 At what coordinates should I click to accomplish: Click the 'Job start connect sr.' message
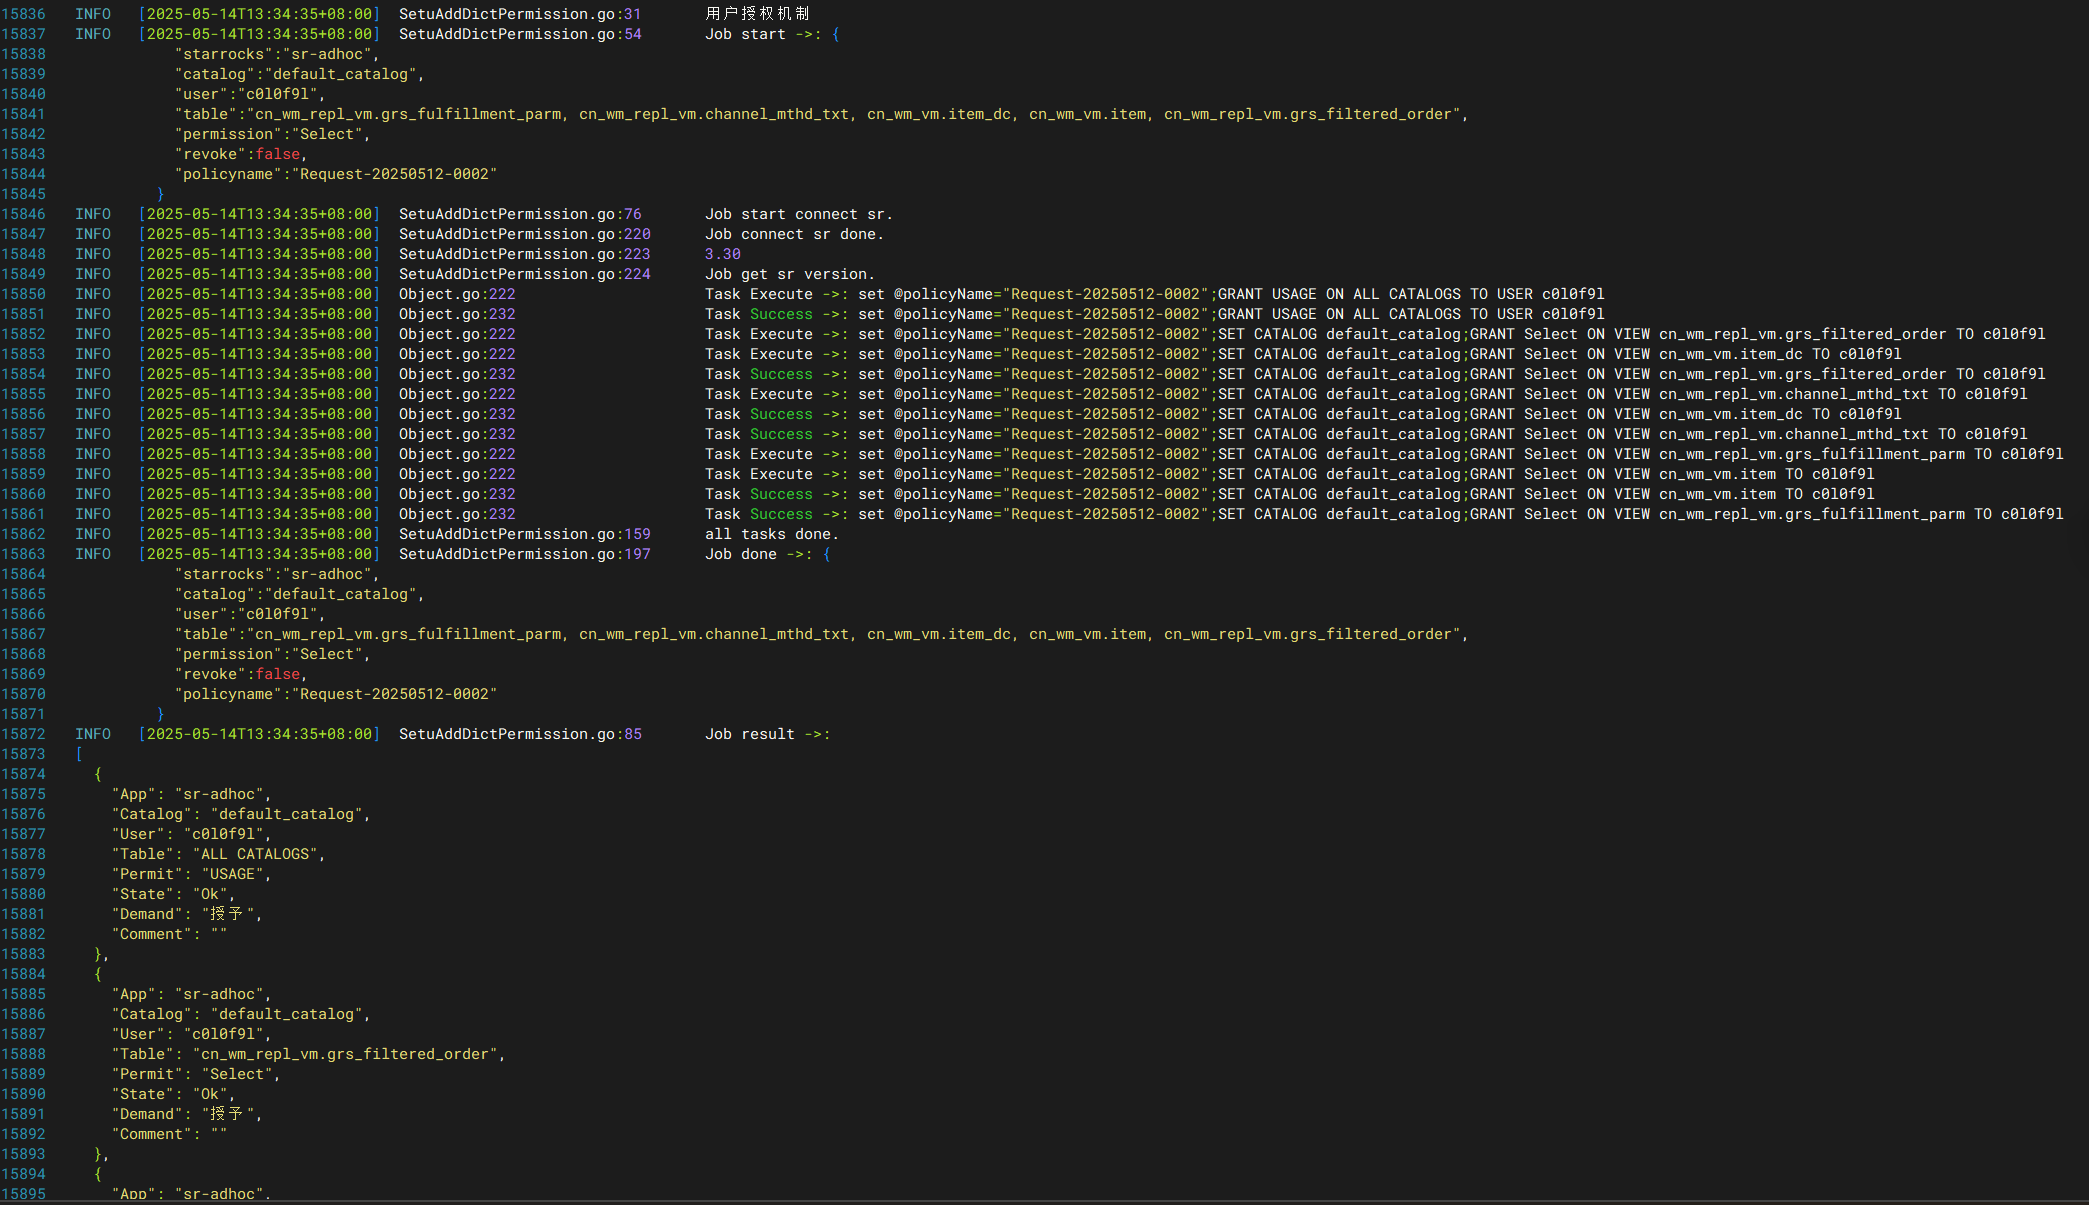coord(799,214)
